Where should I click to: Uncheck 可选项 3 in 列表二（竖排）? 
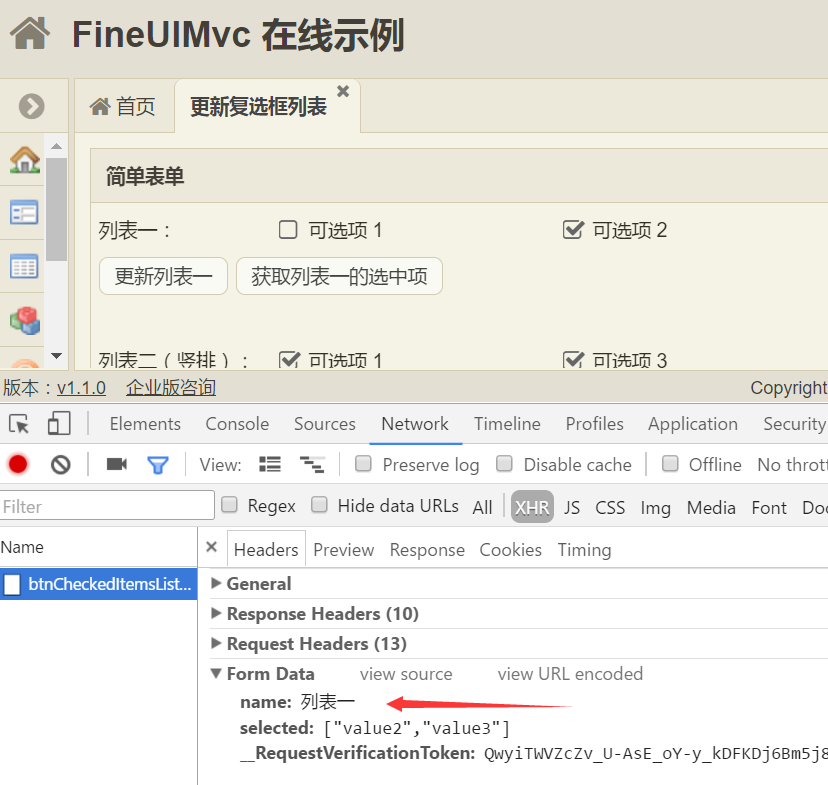(573, 360)
